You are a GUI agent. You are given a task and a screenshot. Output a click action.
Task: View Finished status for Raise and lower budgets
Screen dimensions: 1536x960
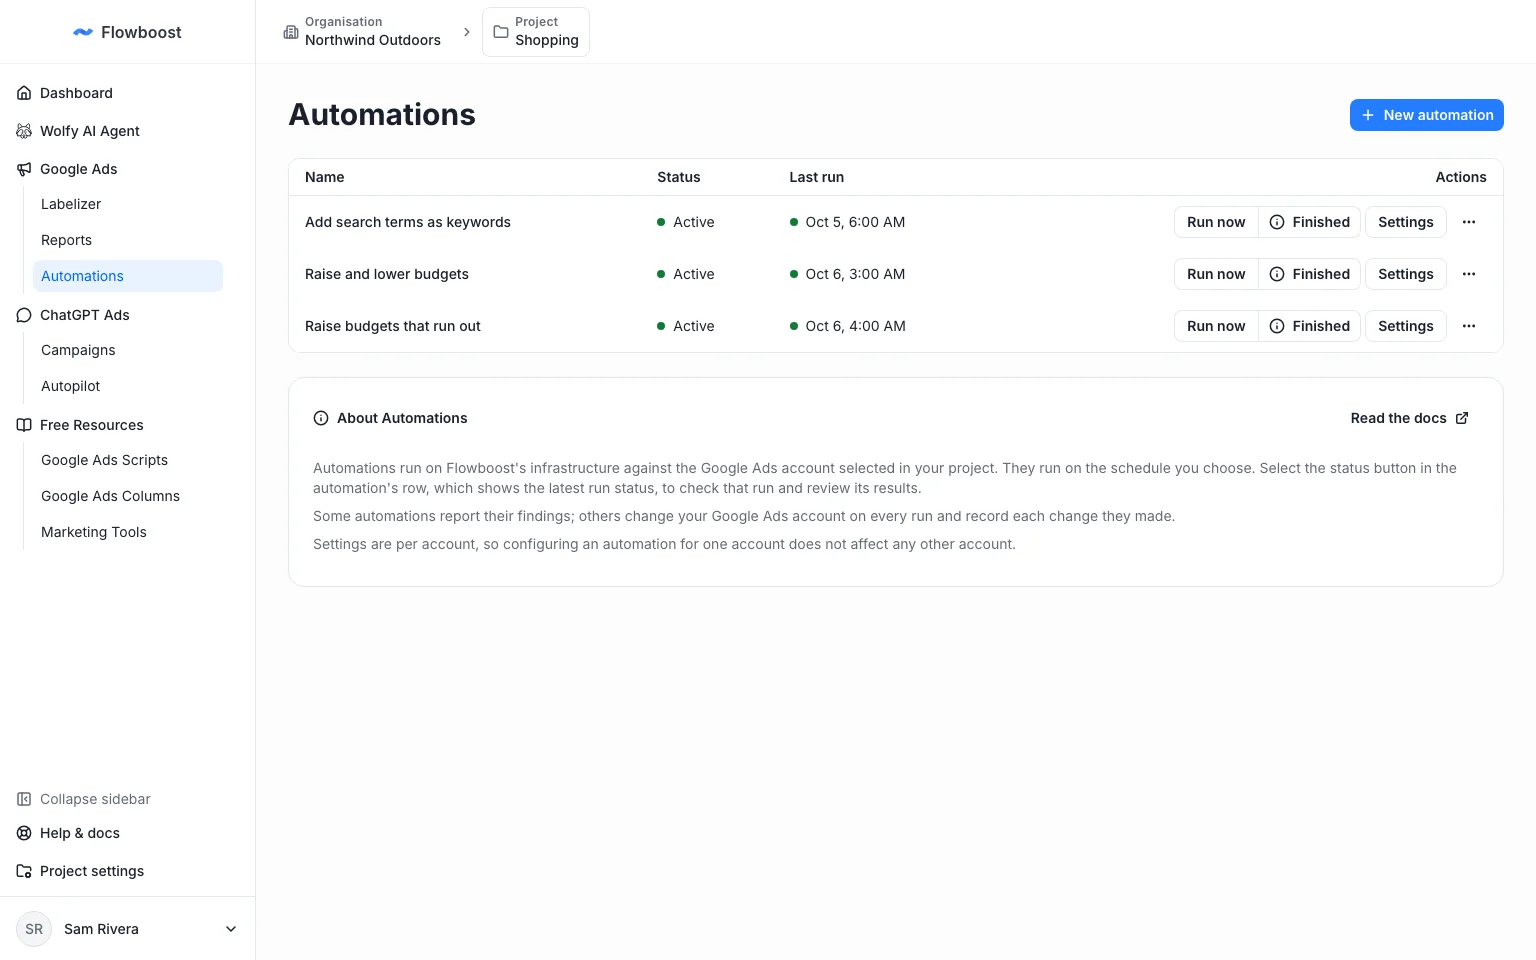[x=1310, y=274]
